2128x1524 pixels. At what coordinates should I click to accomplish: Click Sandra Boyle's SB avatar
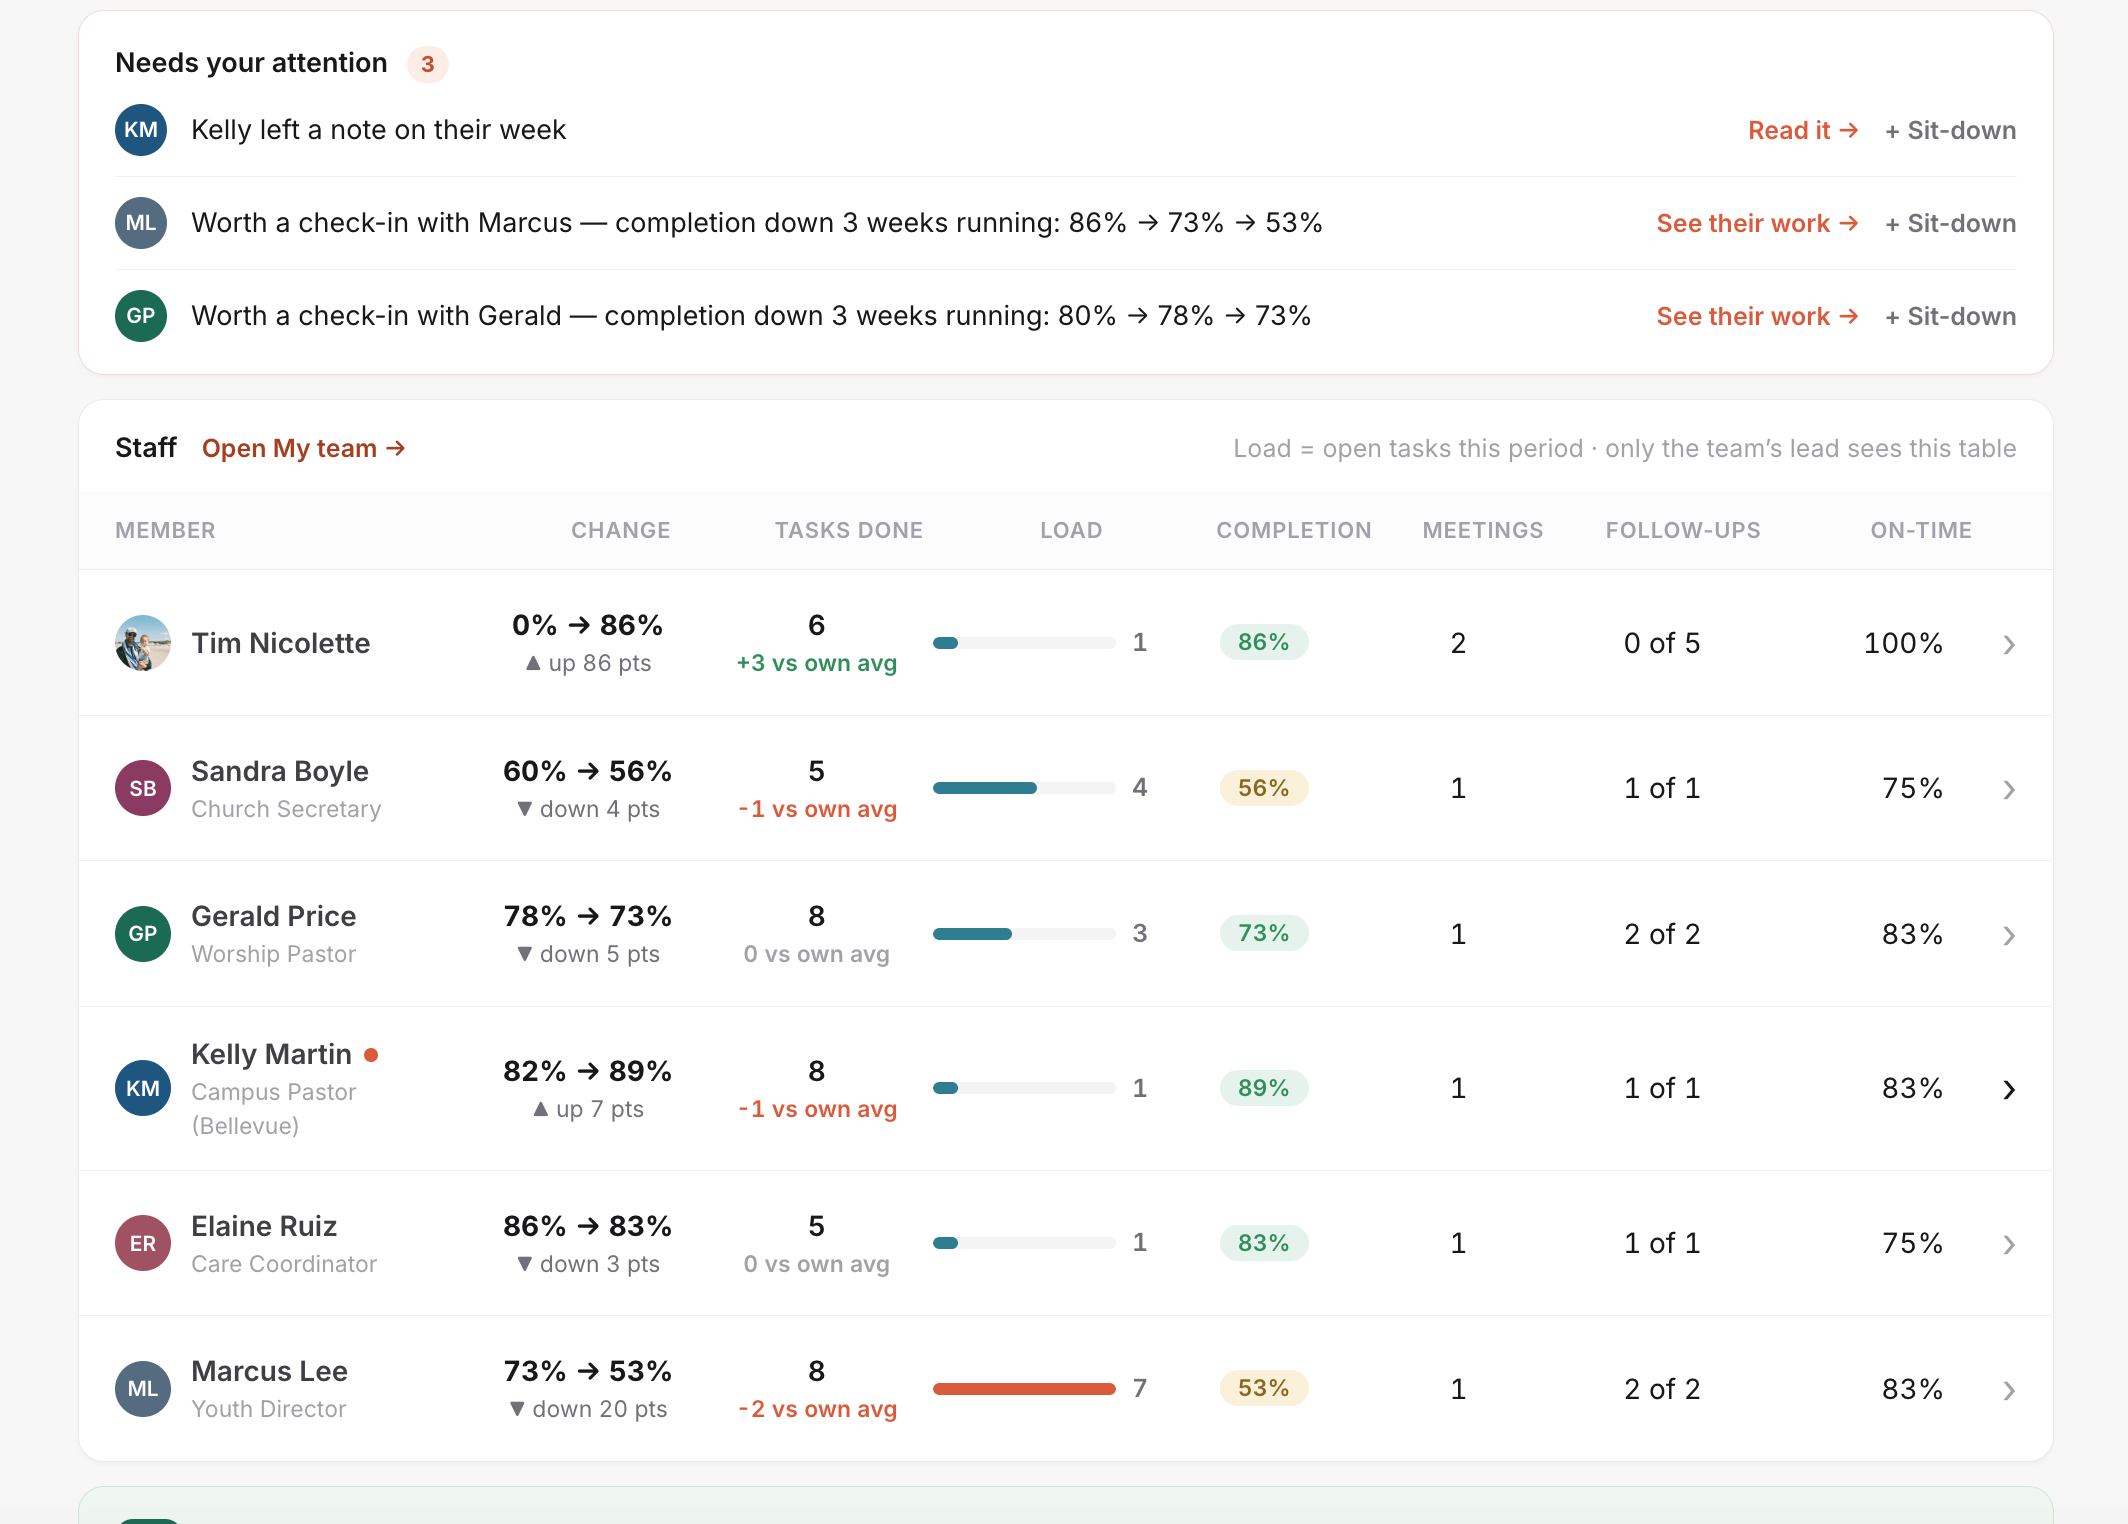click(x=143, y=788)
